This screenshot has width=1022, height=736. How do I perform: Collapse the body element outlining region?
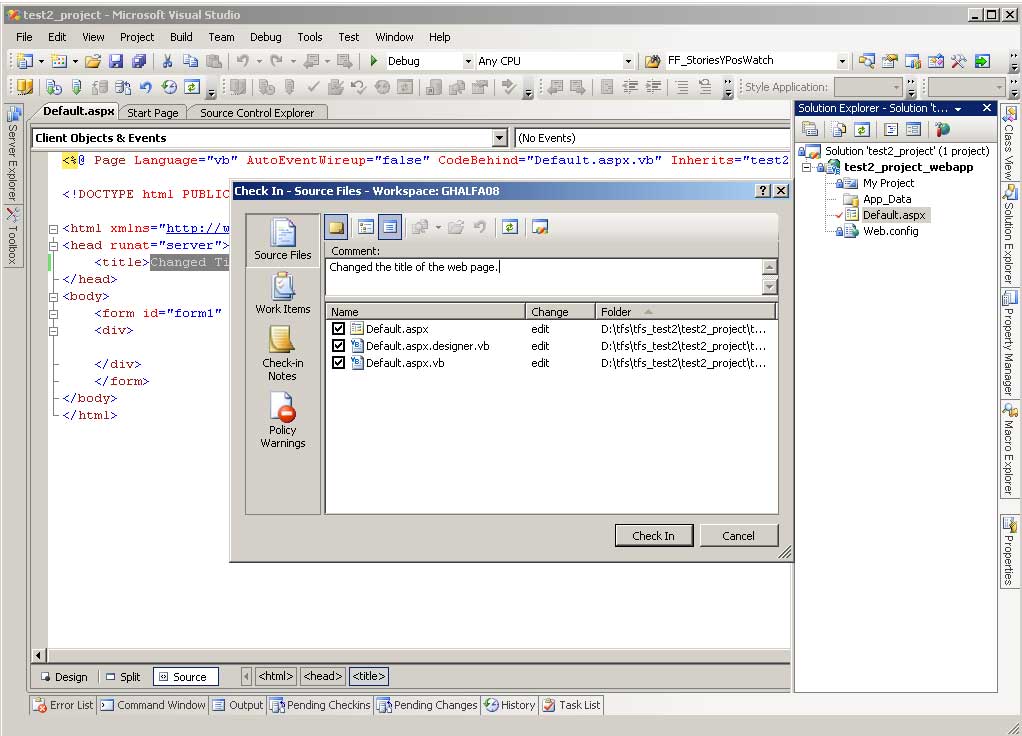pyautogui.click(x=53, y=297)
